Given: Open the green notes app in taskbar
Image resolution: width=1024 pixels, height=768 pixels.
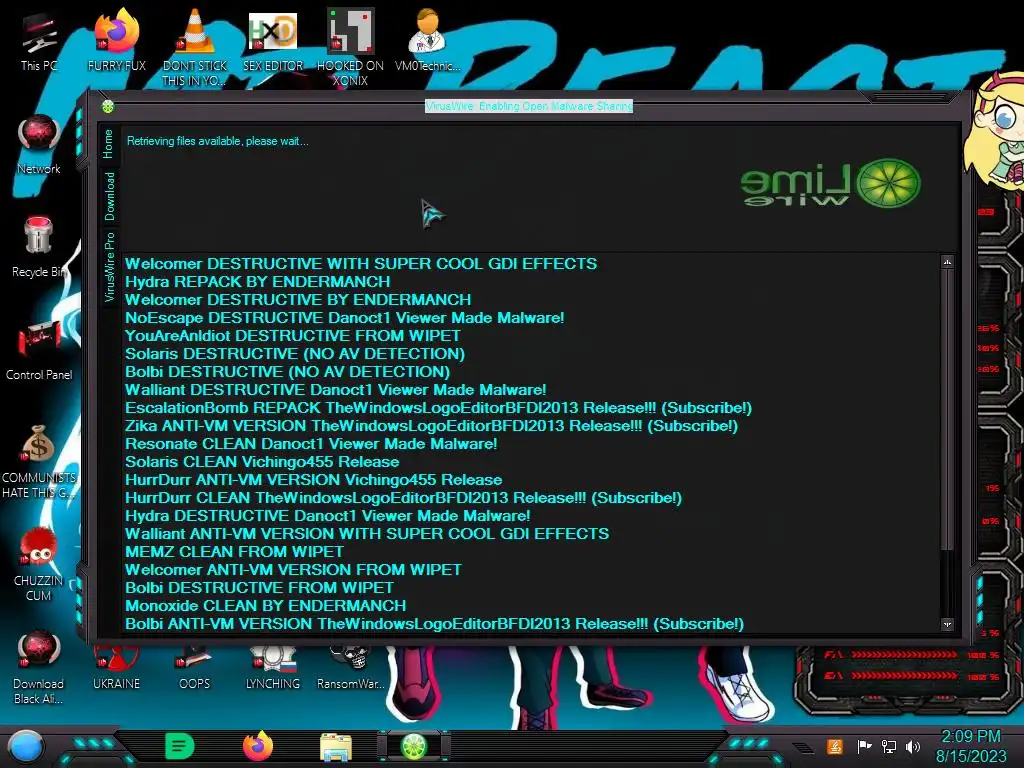Looking at the screenshot, I should pos(180,746).
